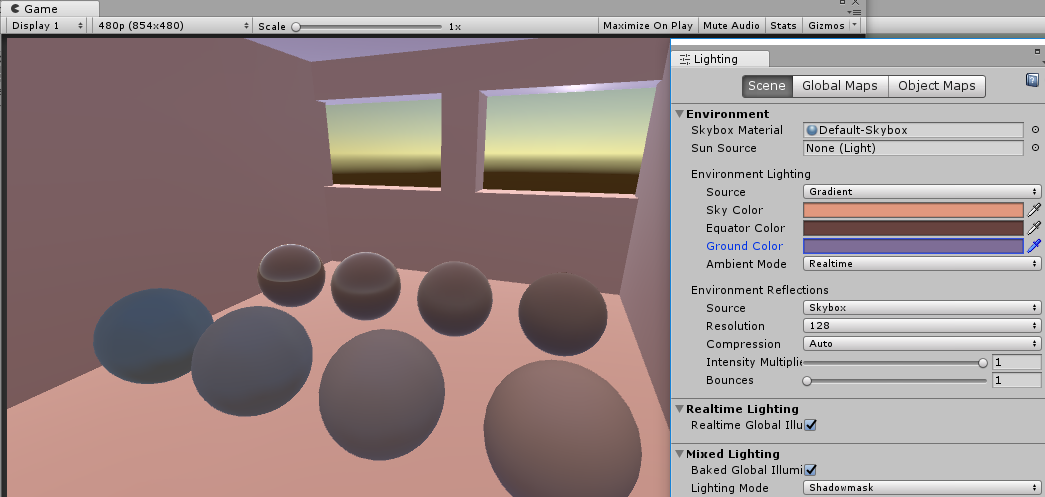Toggle Realtime Global Illumination checkbox

pyautogui.click(x=810, y=425)
